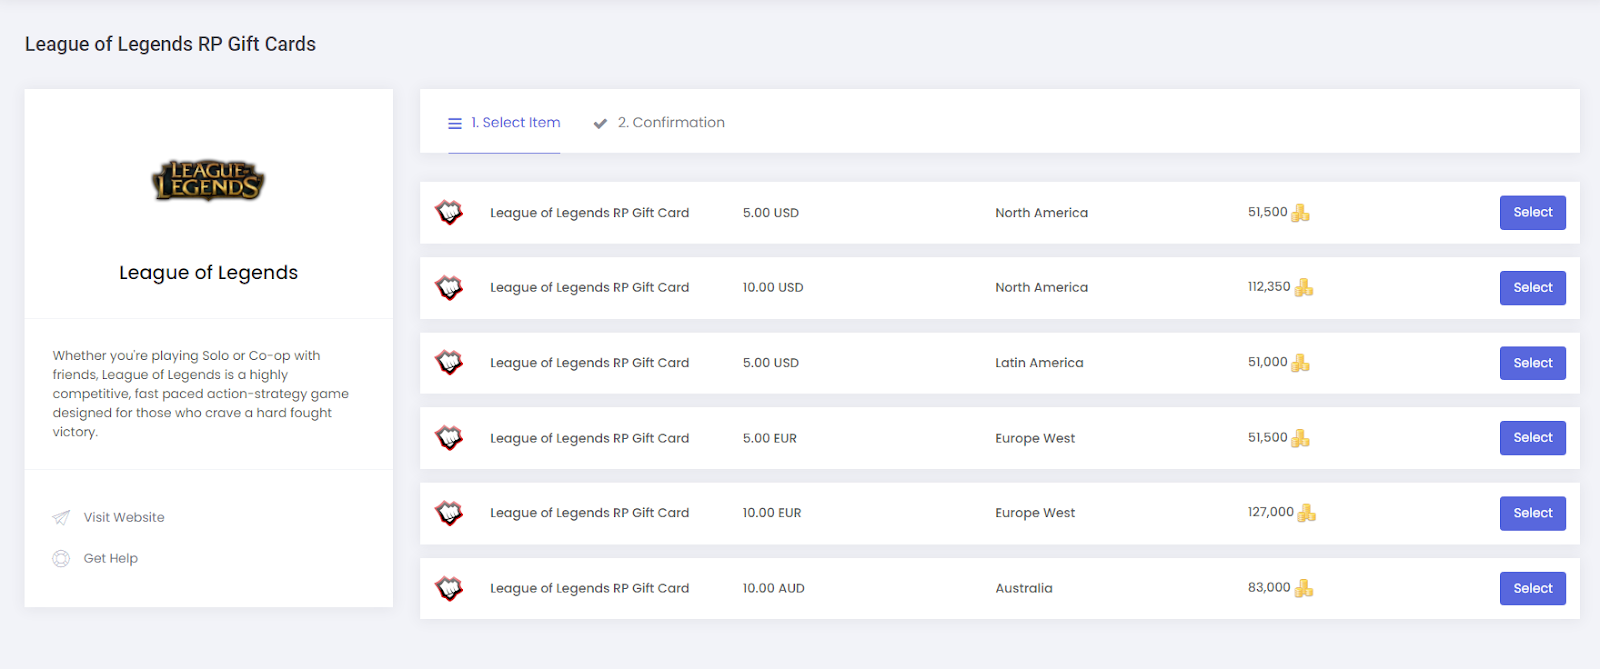
Task: Click the 10.00 EUR amount text
Action: coord(772,513)
